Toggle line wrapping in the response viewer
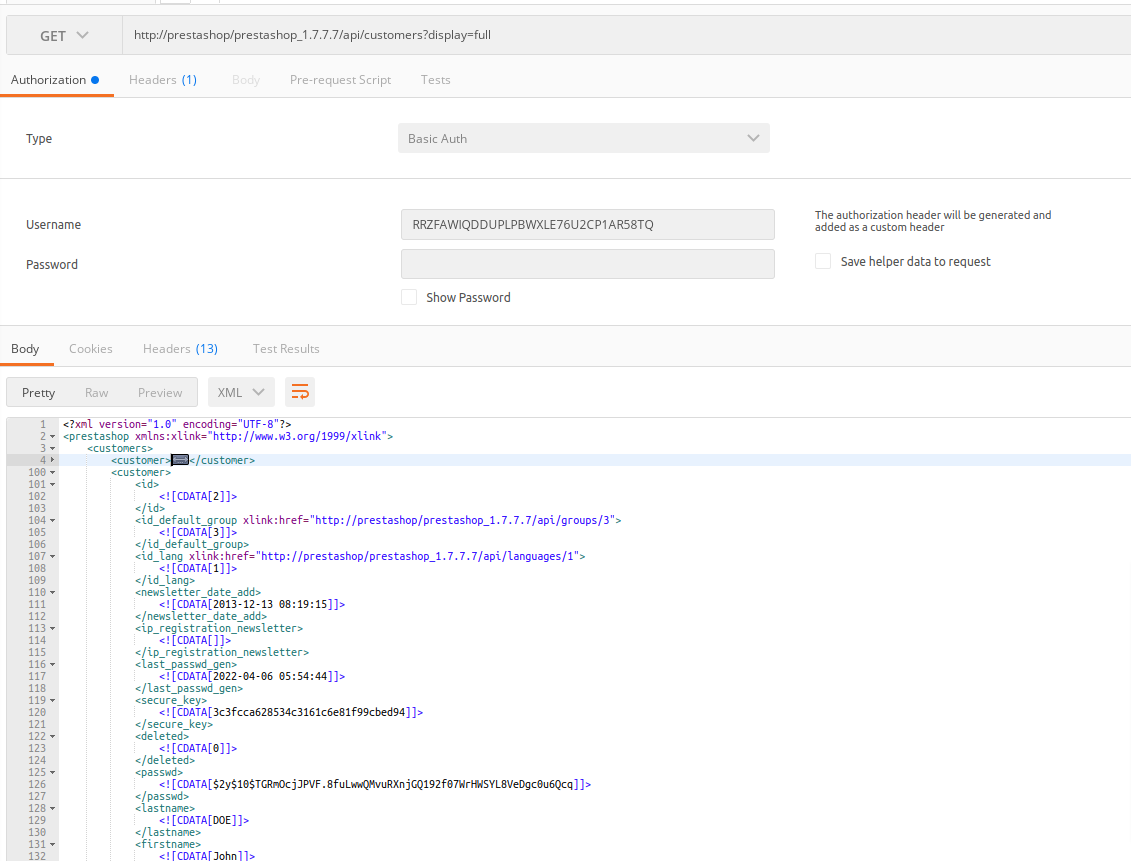Image resolution: width=1131 pixels, height=861 pixels. [x=300, y=392]
